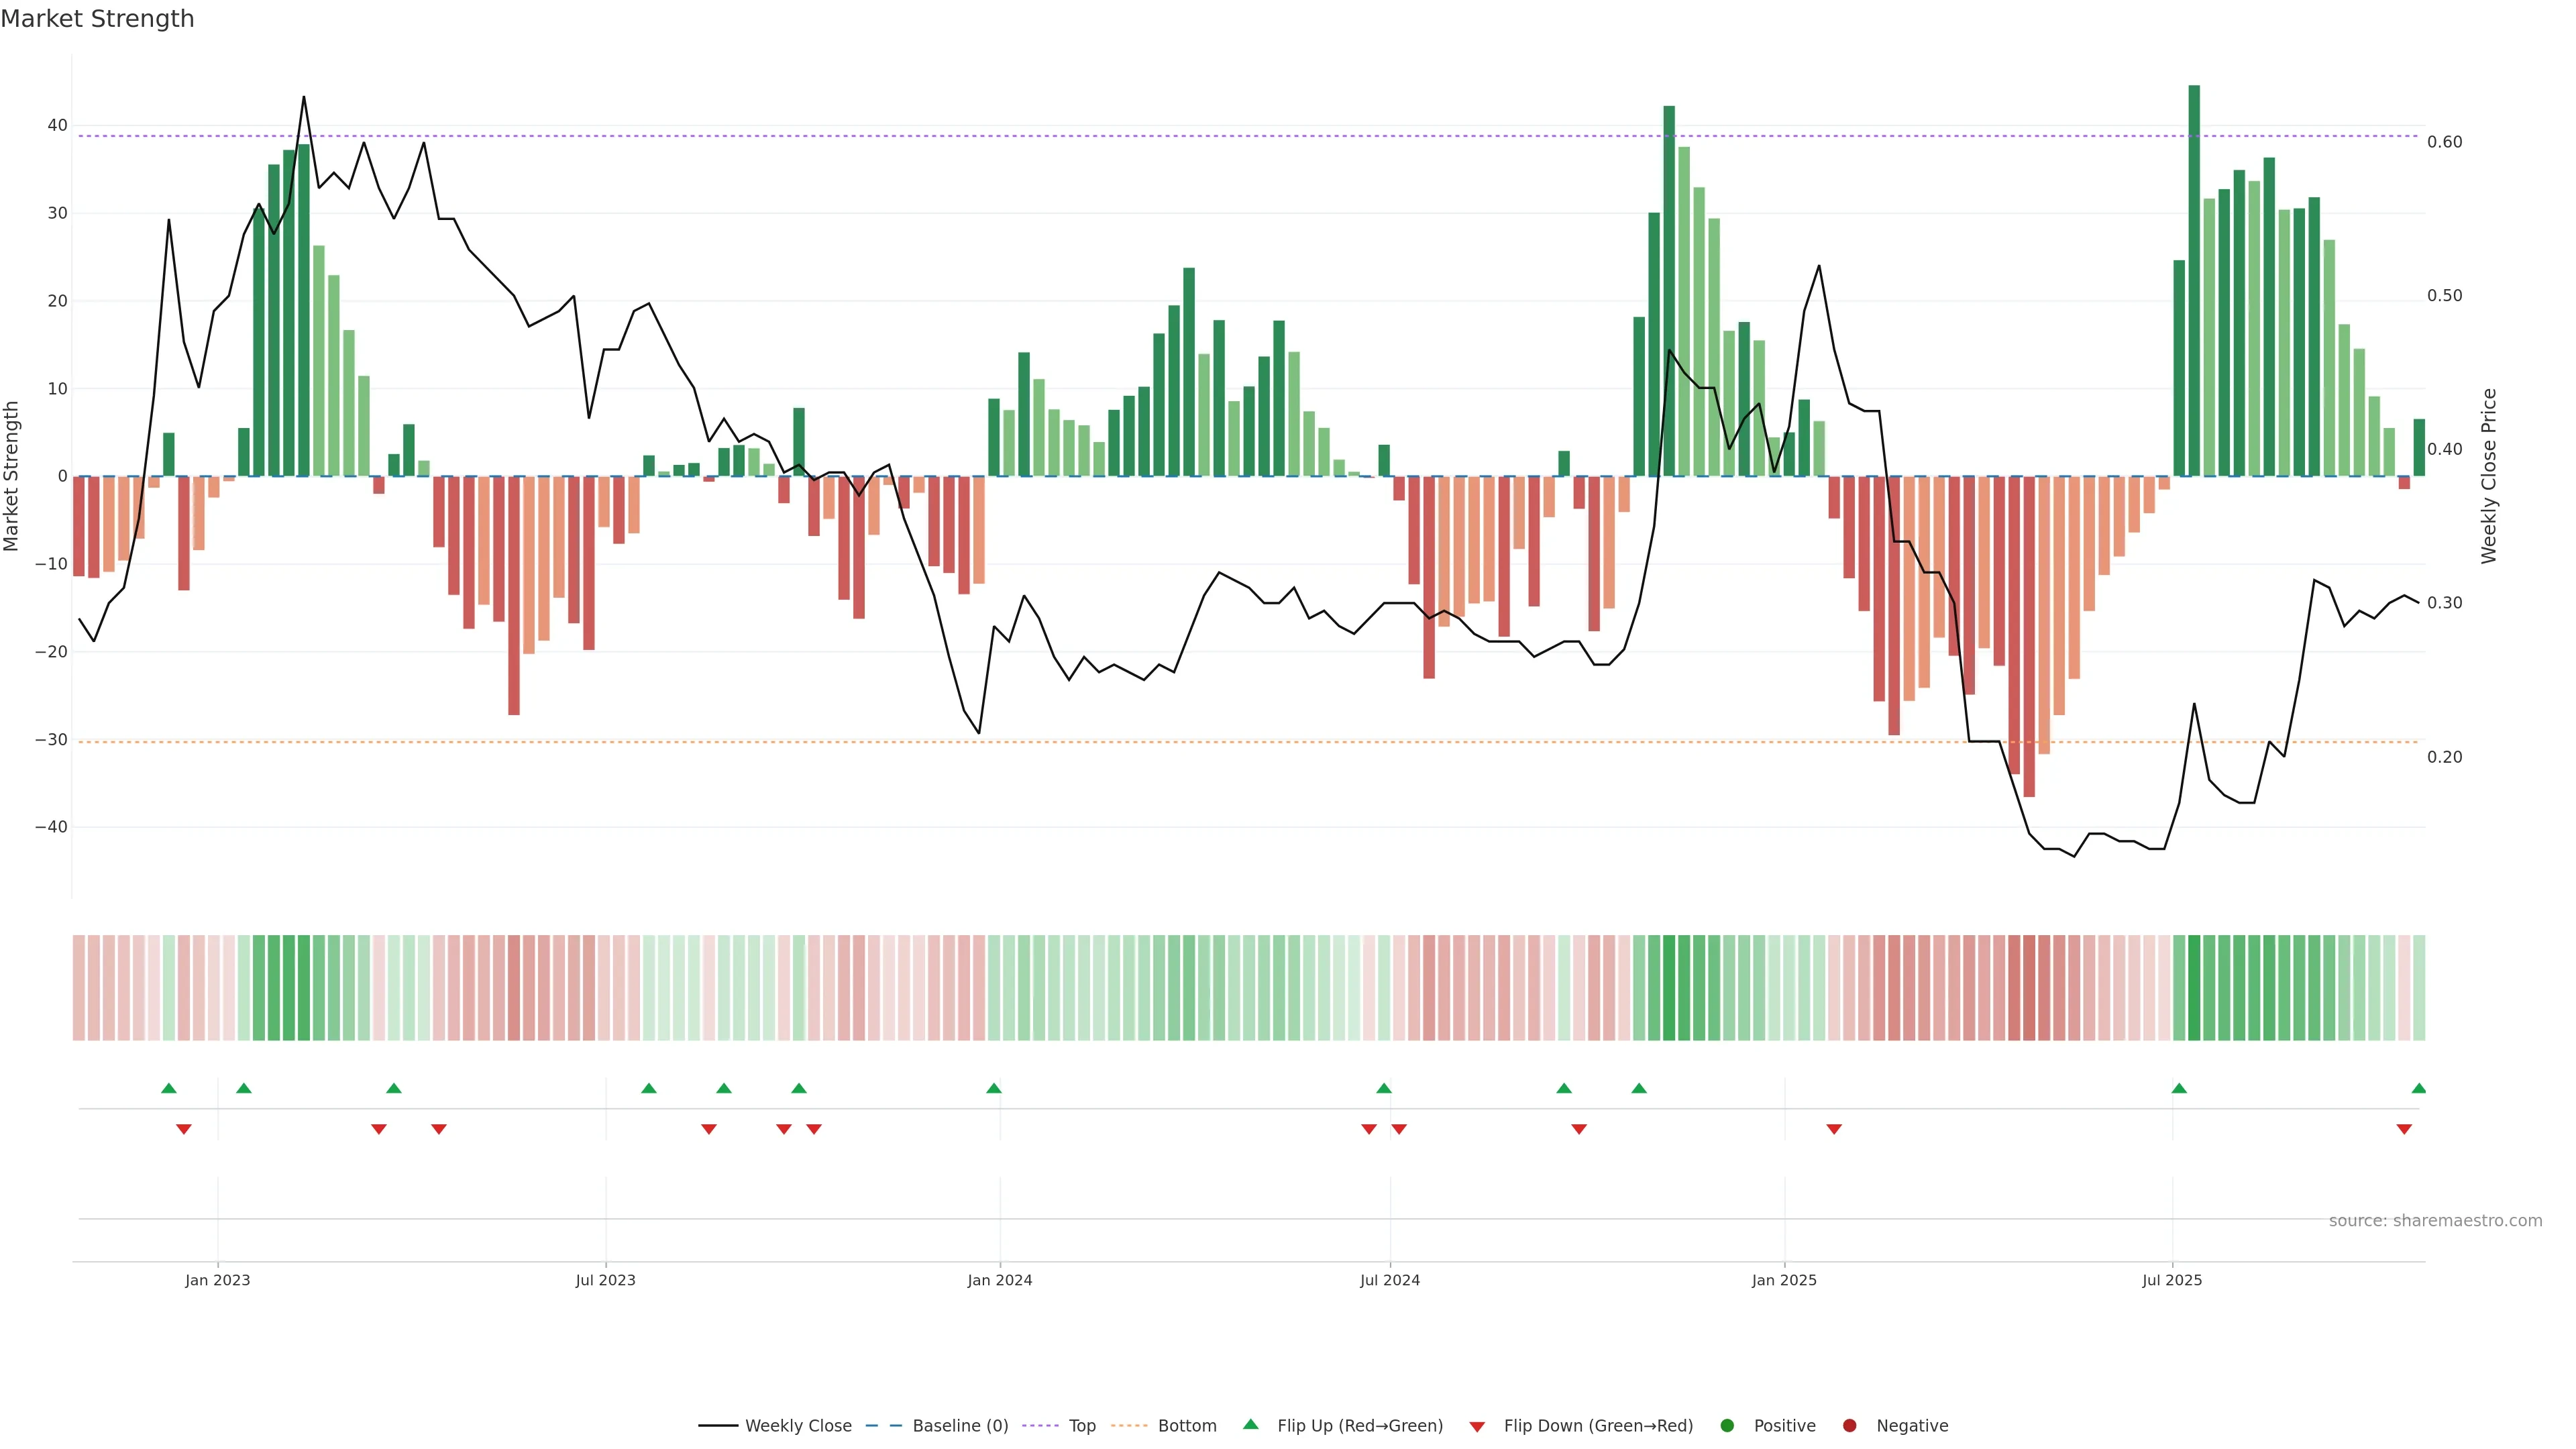The height and width of the screenshot is (1449, 2576).
Task: Click the flip-up triangle marker near Jan 2024
Action: 994,1088
